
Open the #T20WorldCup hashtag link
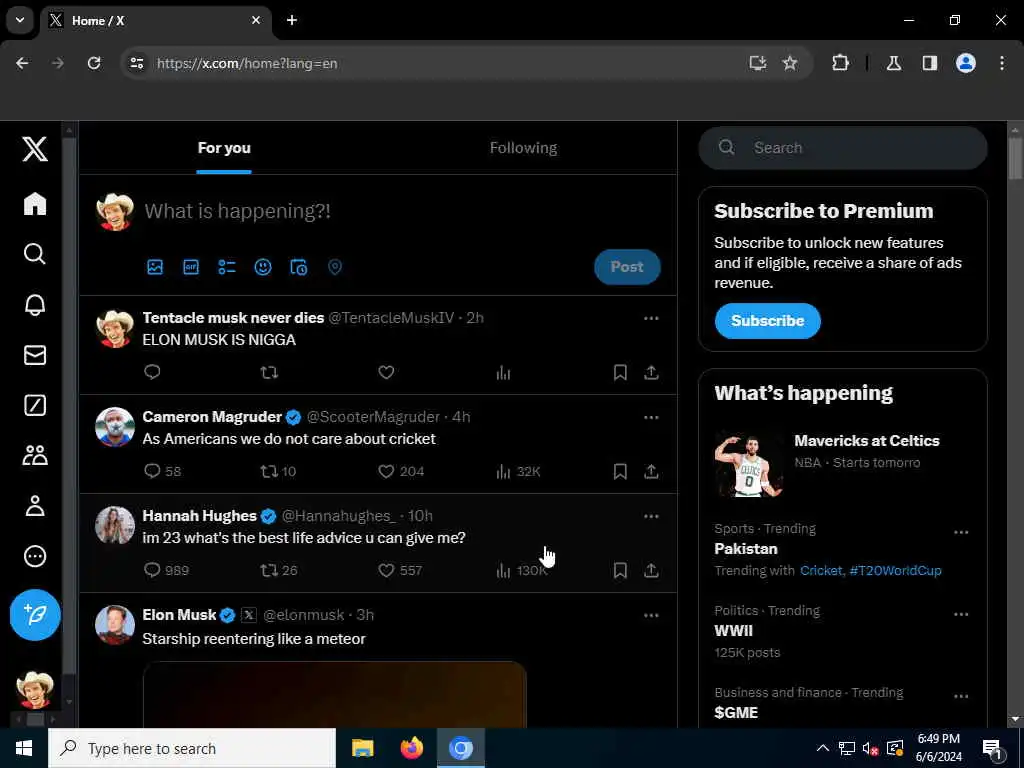tap(895, 571)
